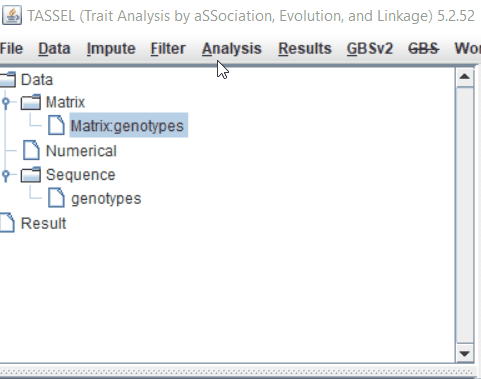Image resolution: width=481 pixels, height=379 pixels.
Task: Open the Filter menu
Action: click(x=168, y=49)
